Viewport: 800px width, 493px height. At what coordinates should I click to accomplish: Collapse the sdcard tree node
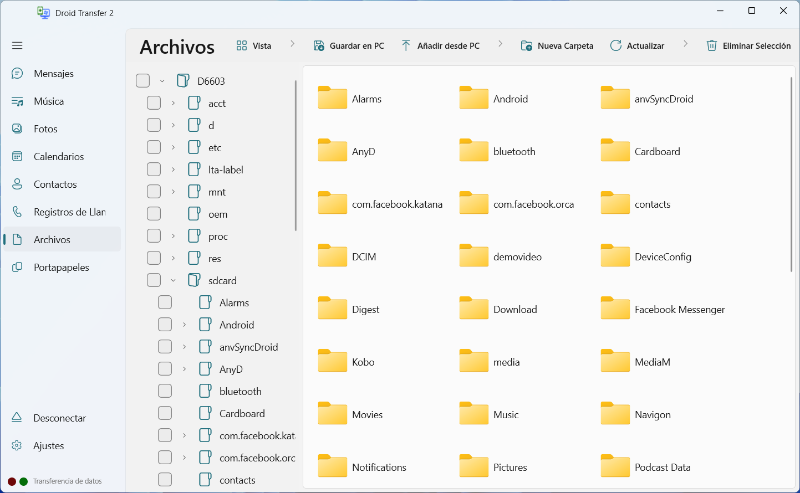pos(173,280)
